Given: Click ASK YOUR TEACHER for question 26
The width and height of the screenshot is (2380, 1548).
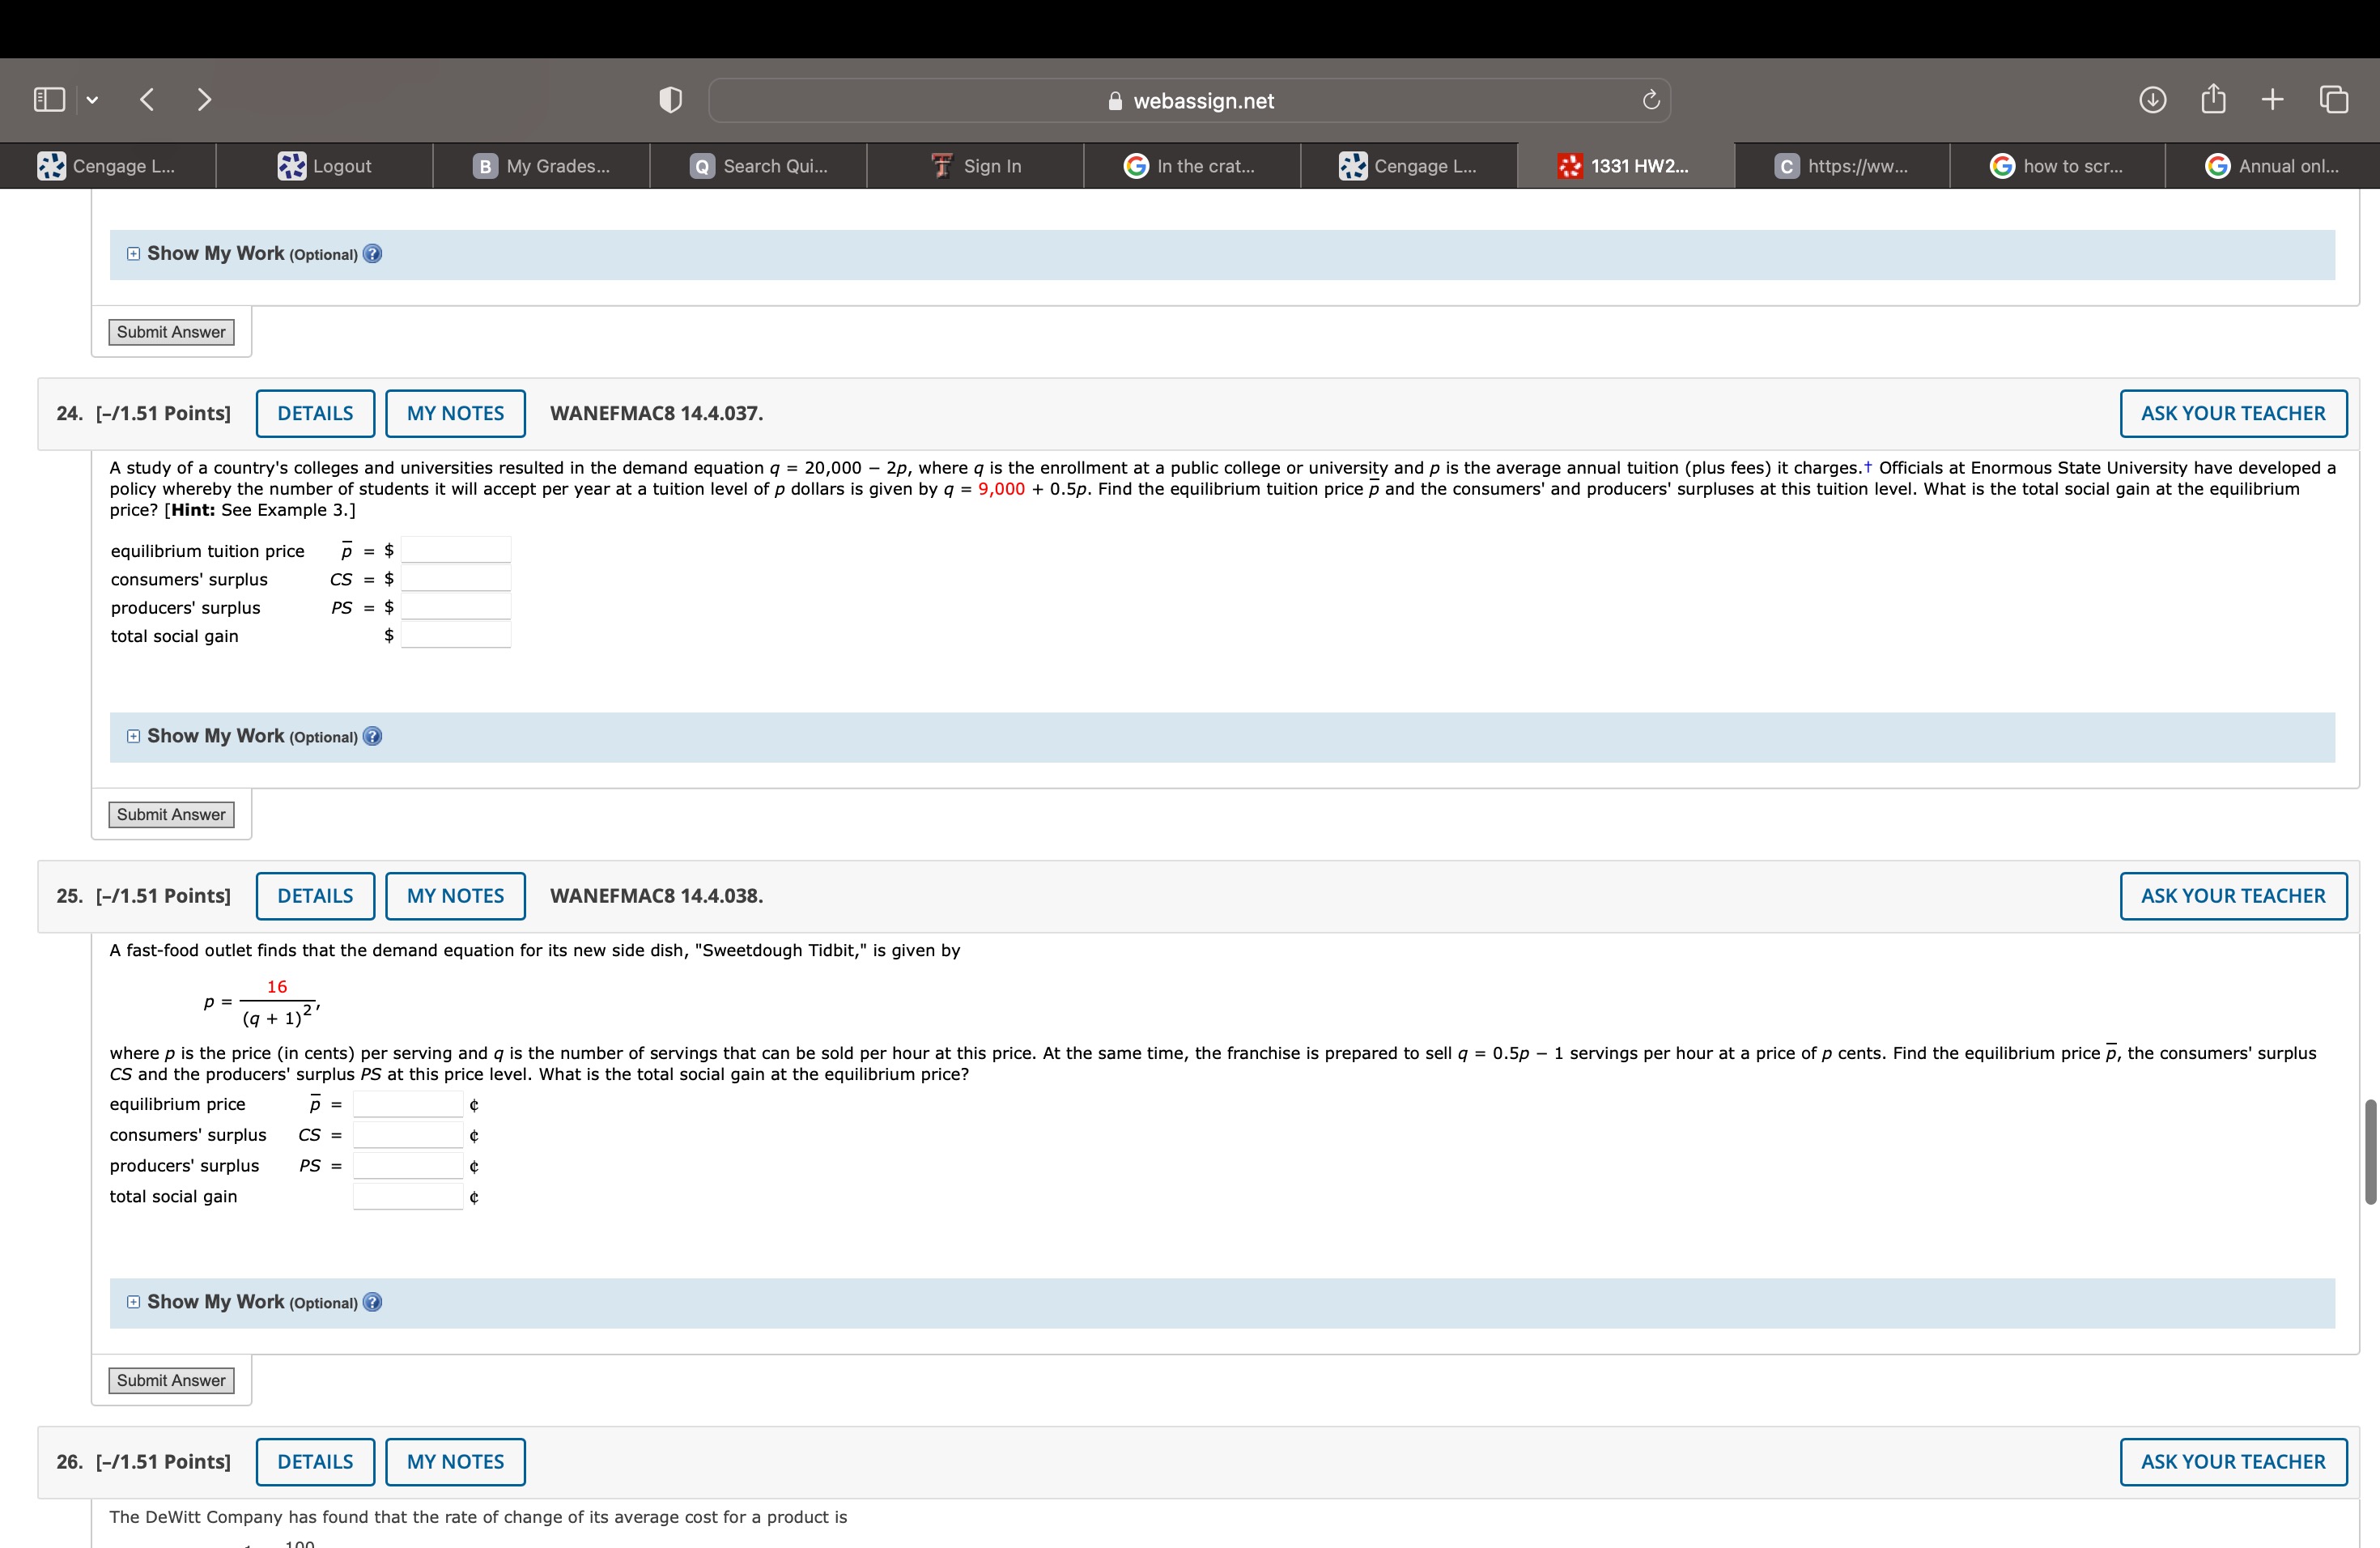Looking at the screenshot, I should (x=2232, y=1461).
